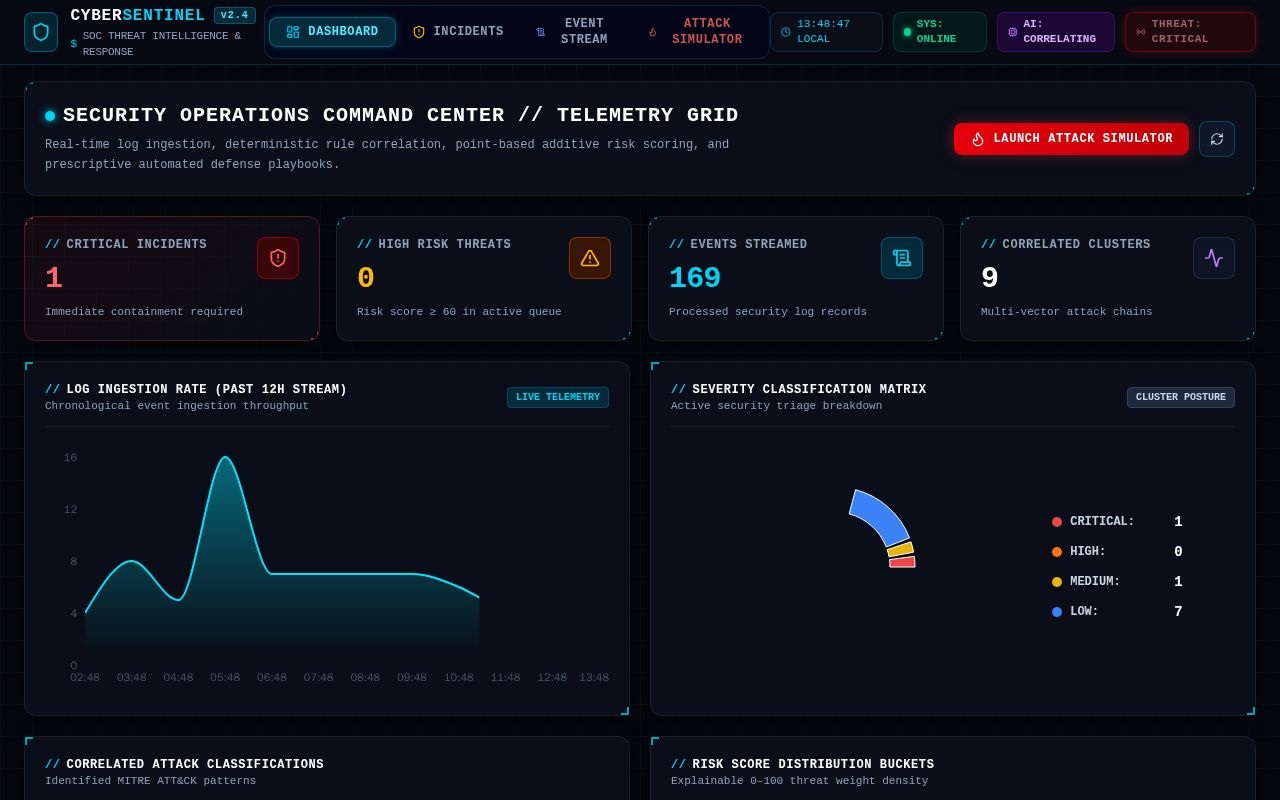1280x800 pixels.
Task: Click the blue LOW legend dot
Action: [x=1057, y=612]
